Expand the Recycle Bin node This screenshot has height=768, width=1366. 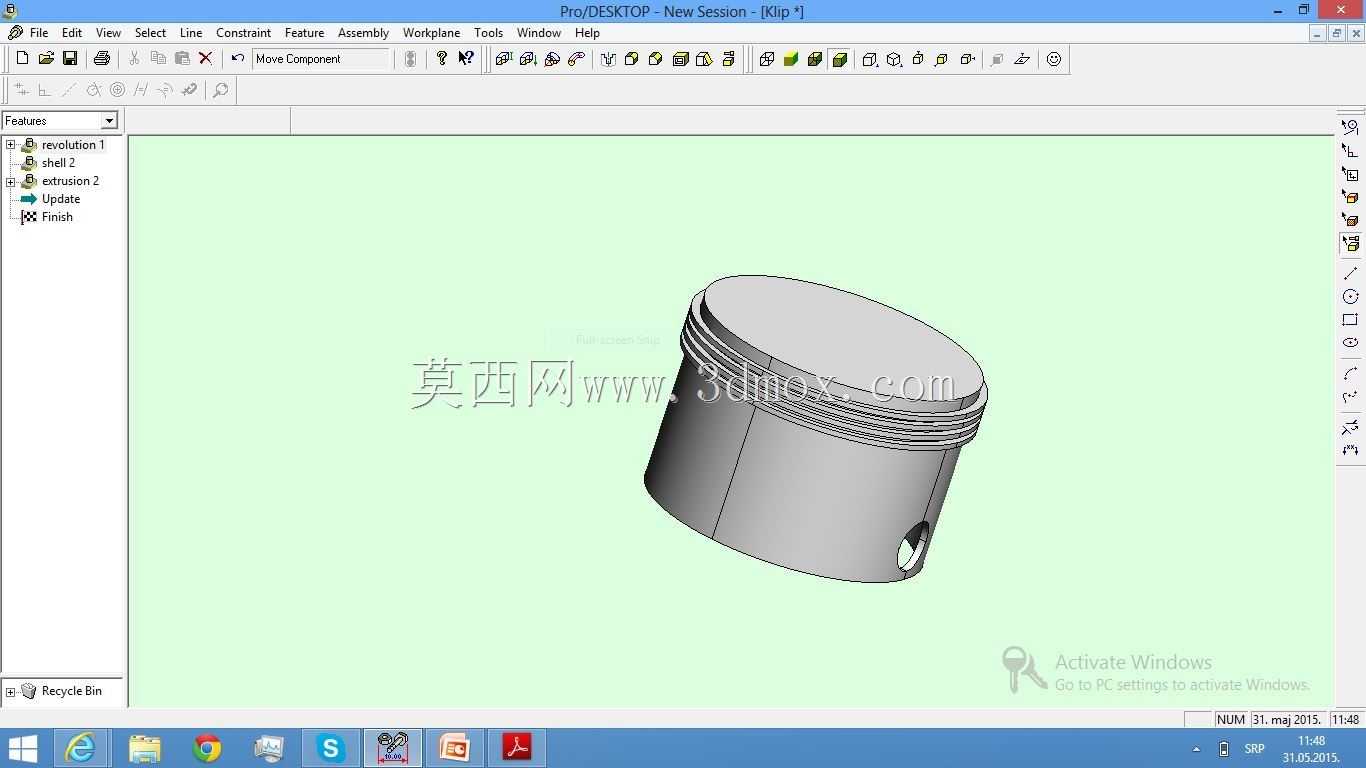tap(11, 691)
